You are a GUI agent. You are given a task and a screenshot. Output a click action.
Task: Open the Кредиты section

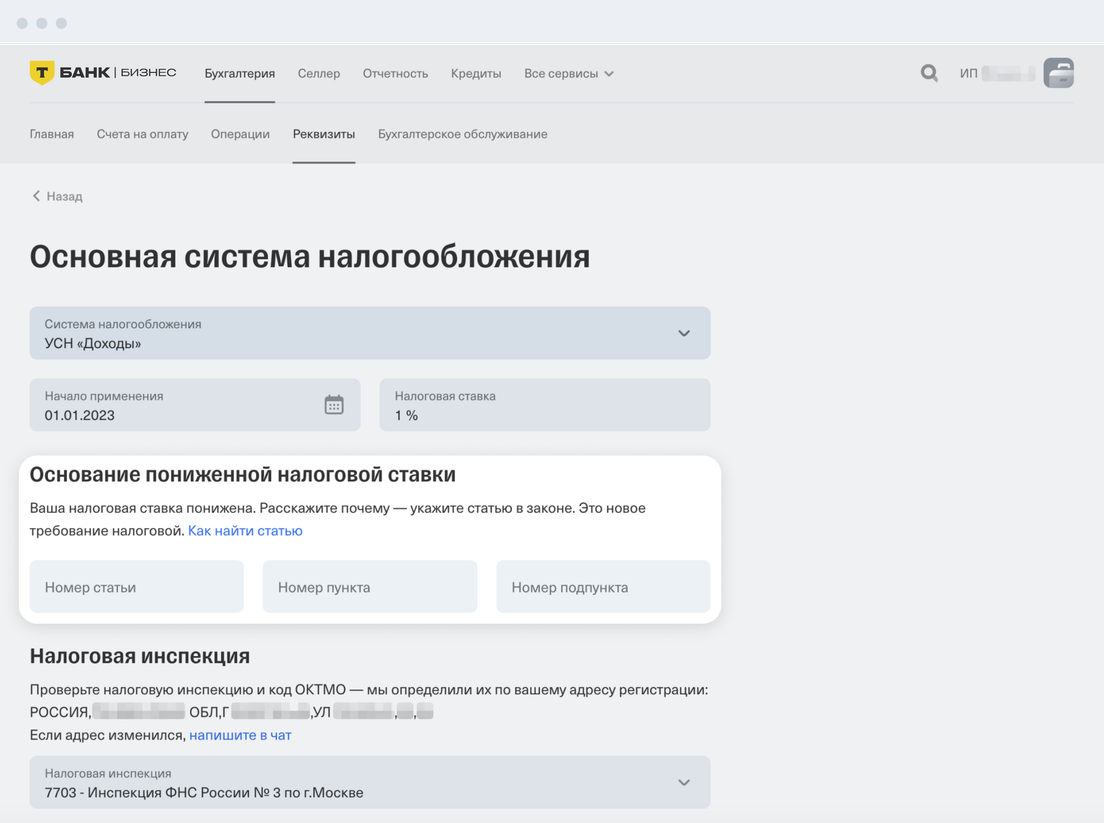pos(476,73)
